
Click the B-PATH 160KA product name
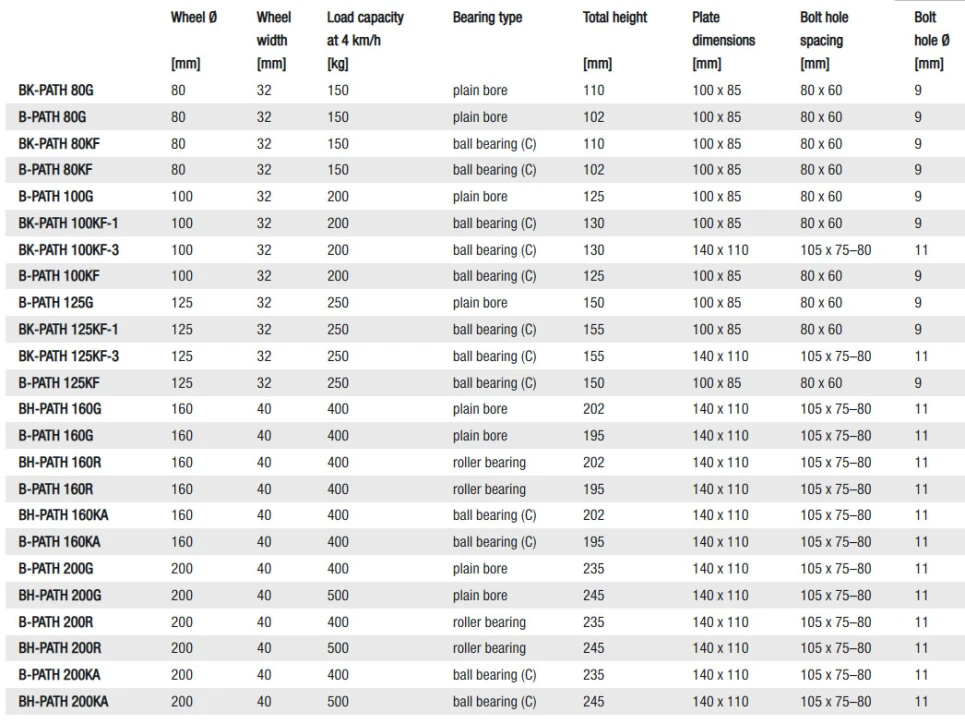[59, 541]
